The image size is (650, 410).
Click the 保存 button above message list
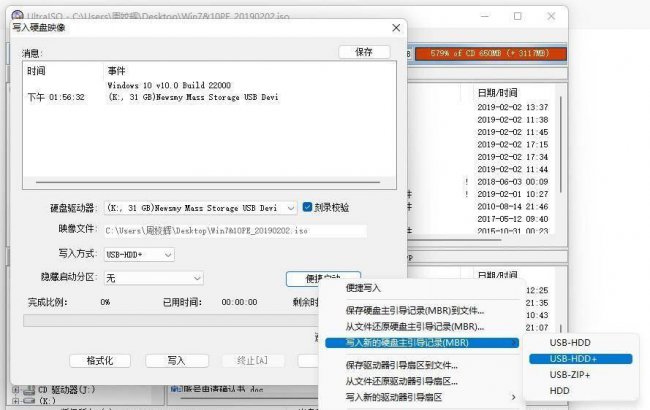pyautogui.click(x=364, y=52)
